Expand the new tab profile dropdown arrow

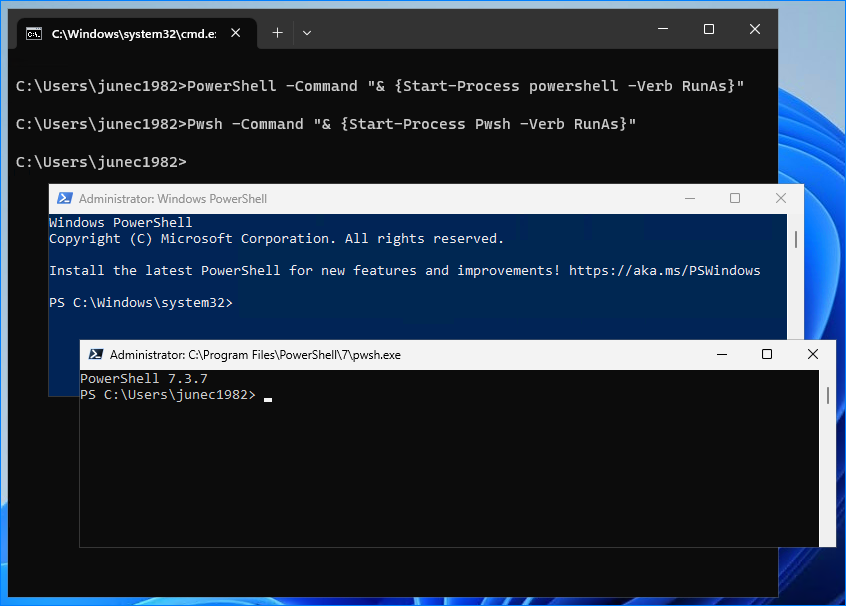306,33
